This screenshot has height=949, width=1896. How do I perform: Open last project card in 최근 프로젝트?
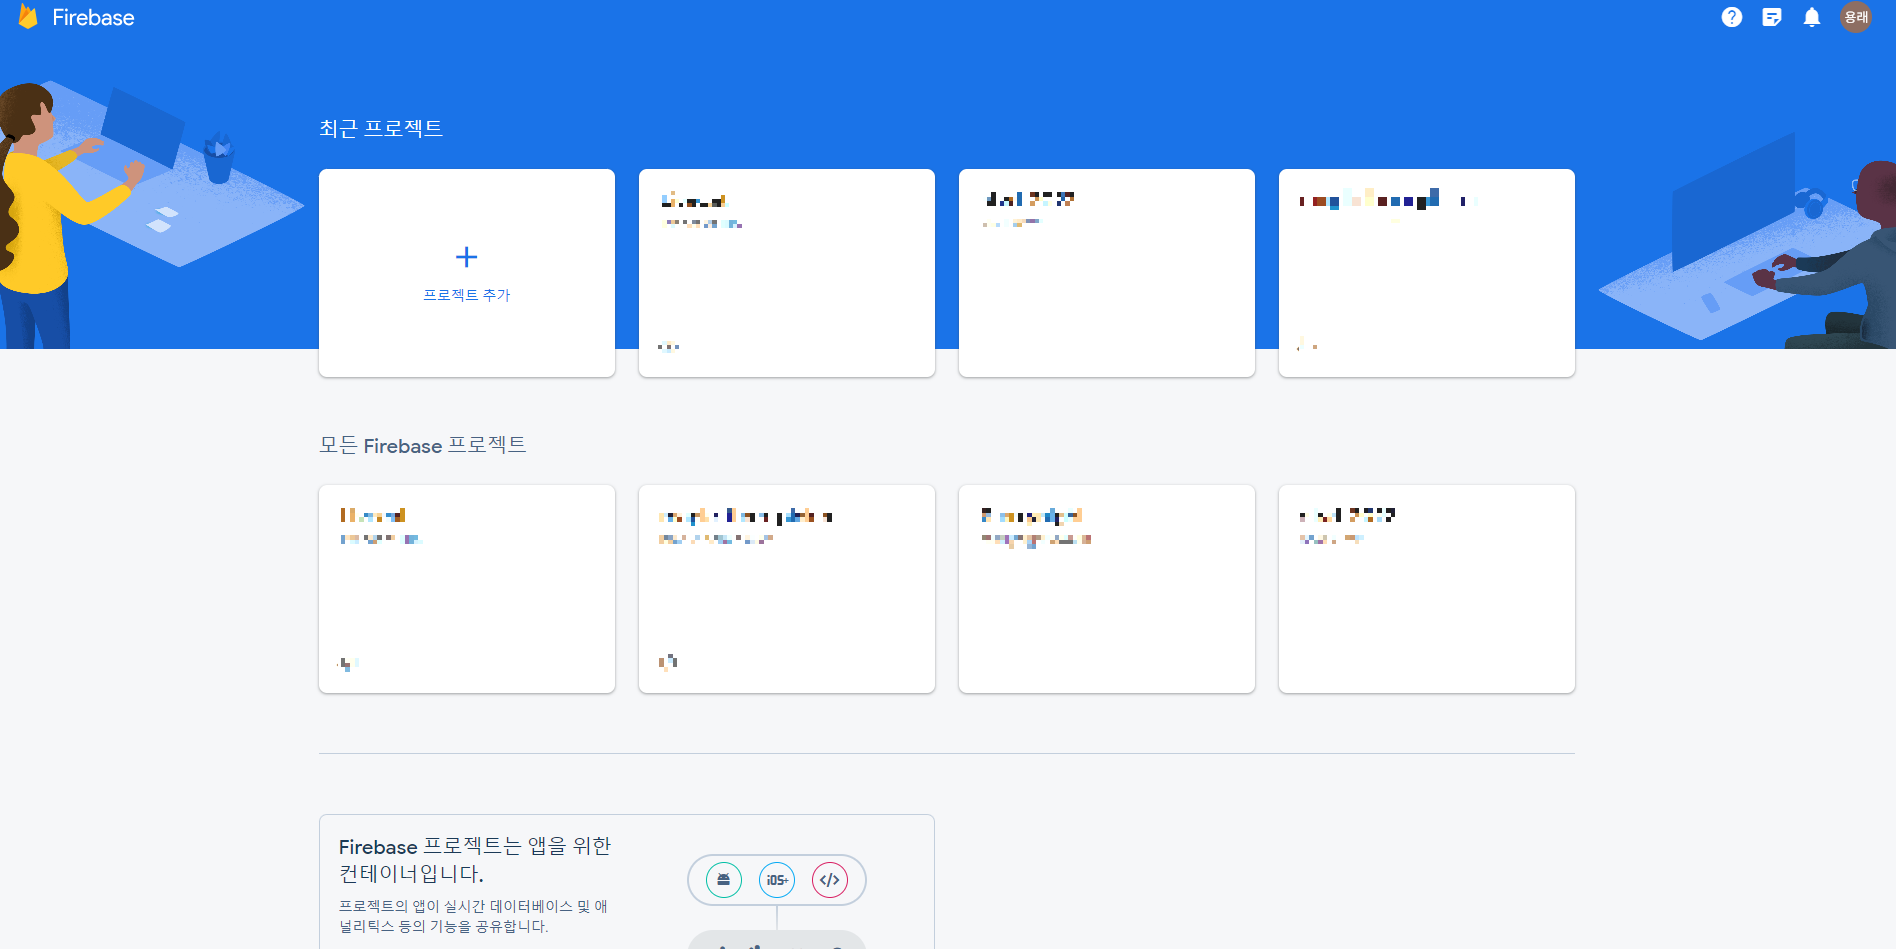click(1427, 273)
